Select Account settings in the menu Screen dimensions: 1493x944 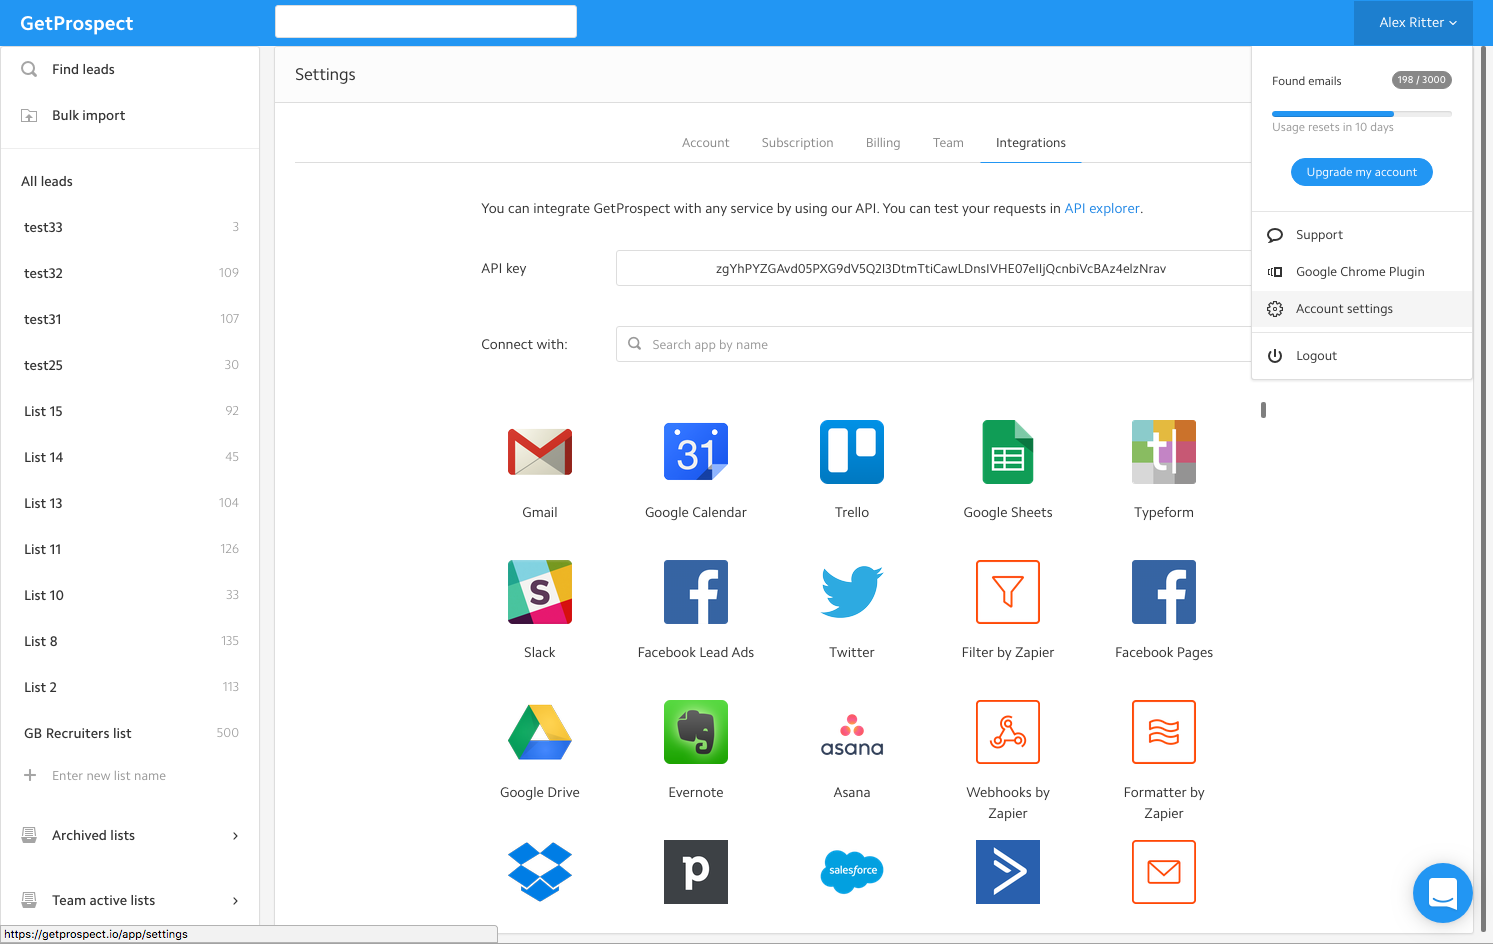point(1362,309)
